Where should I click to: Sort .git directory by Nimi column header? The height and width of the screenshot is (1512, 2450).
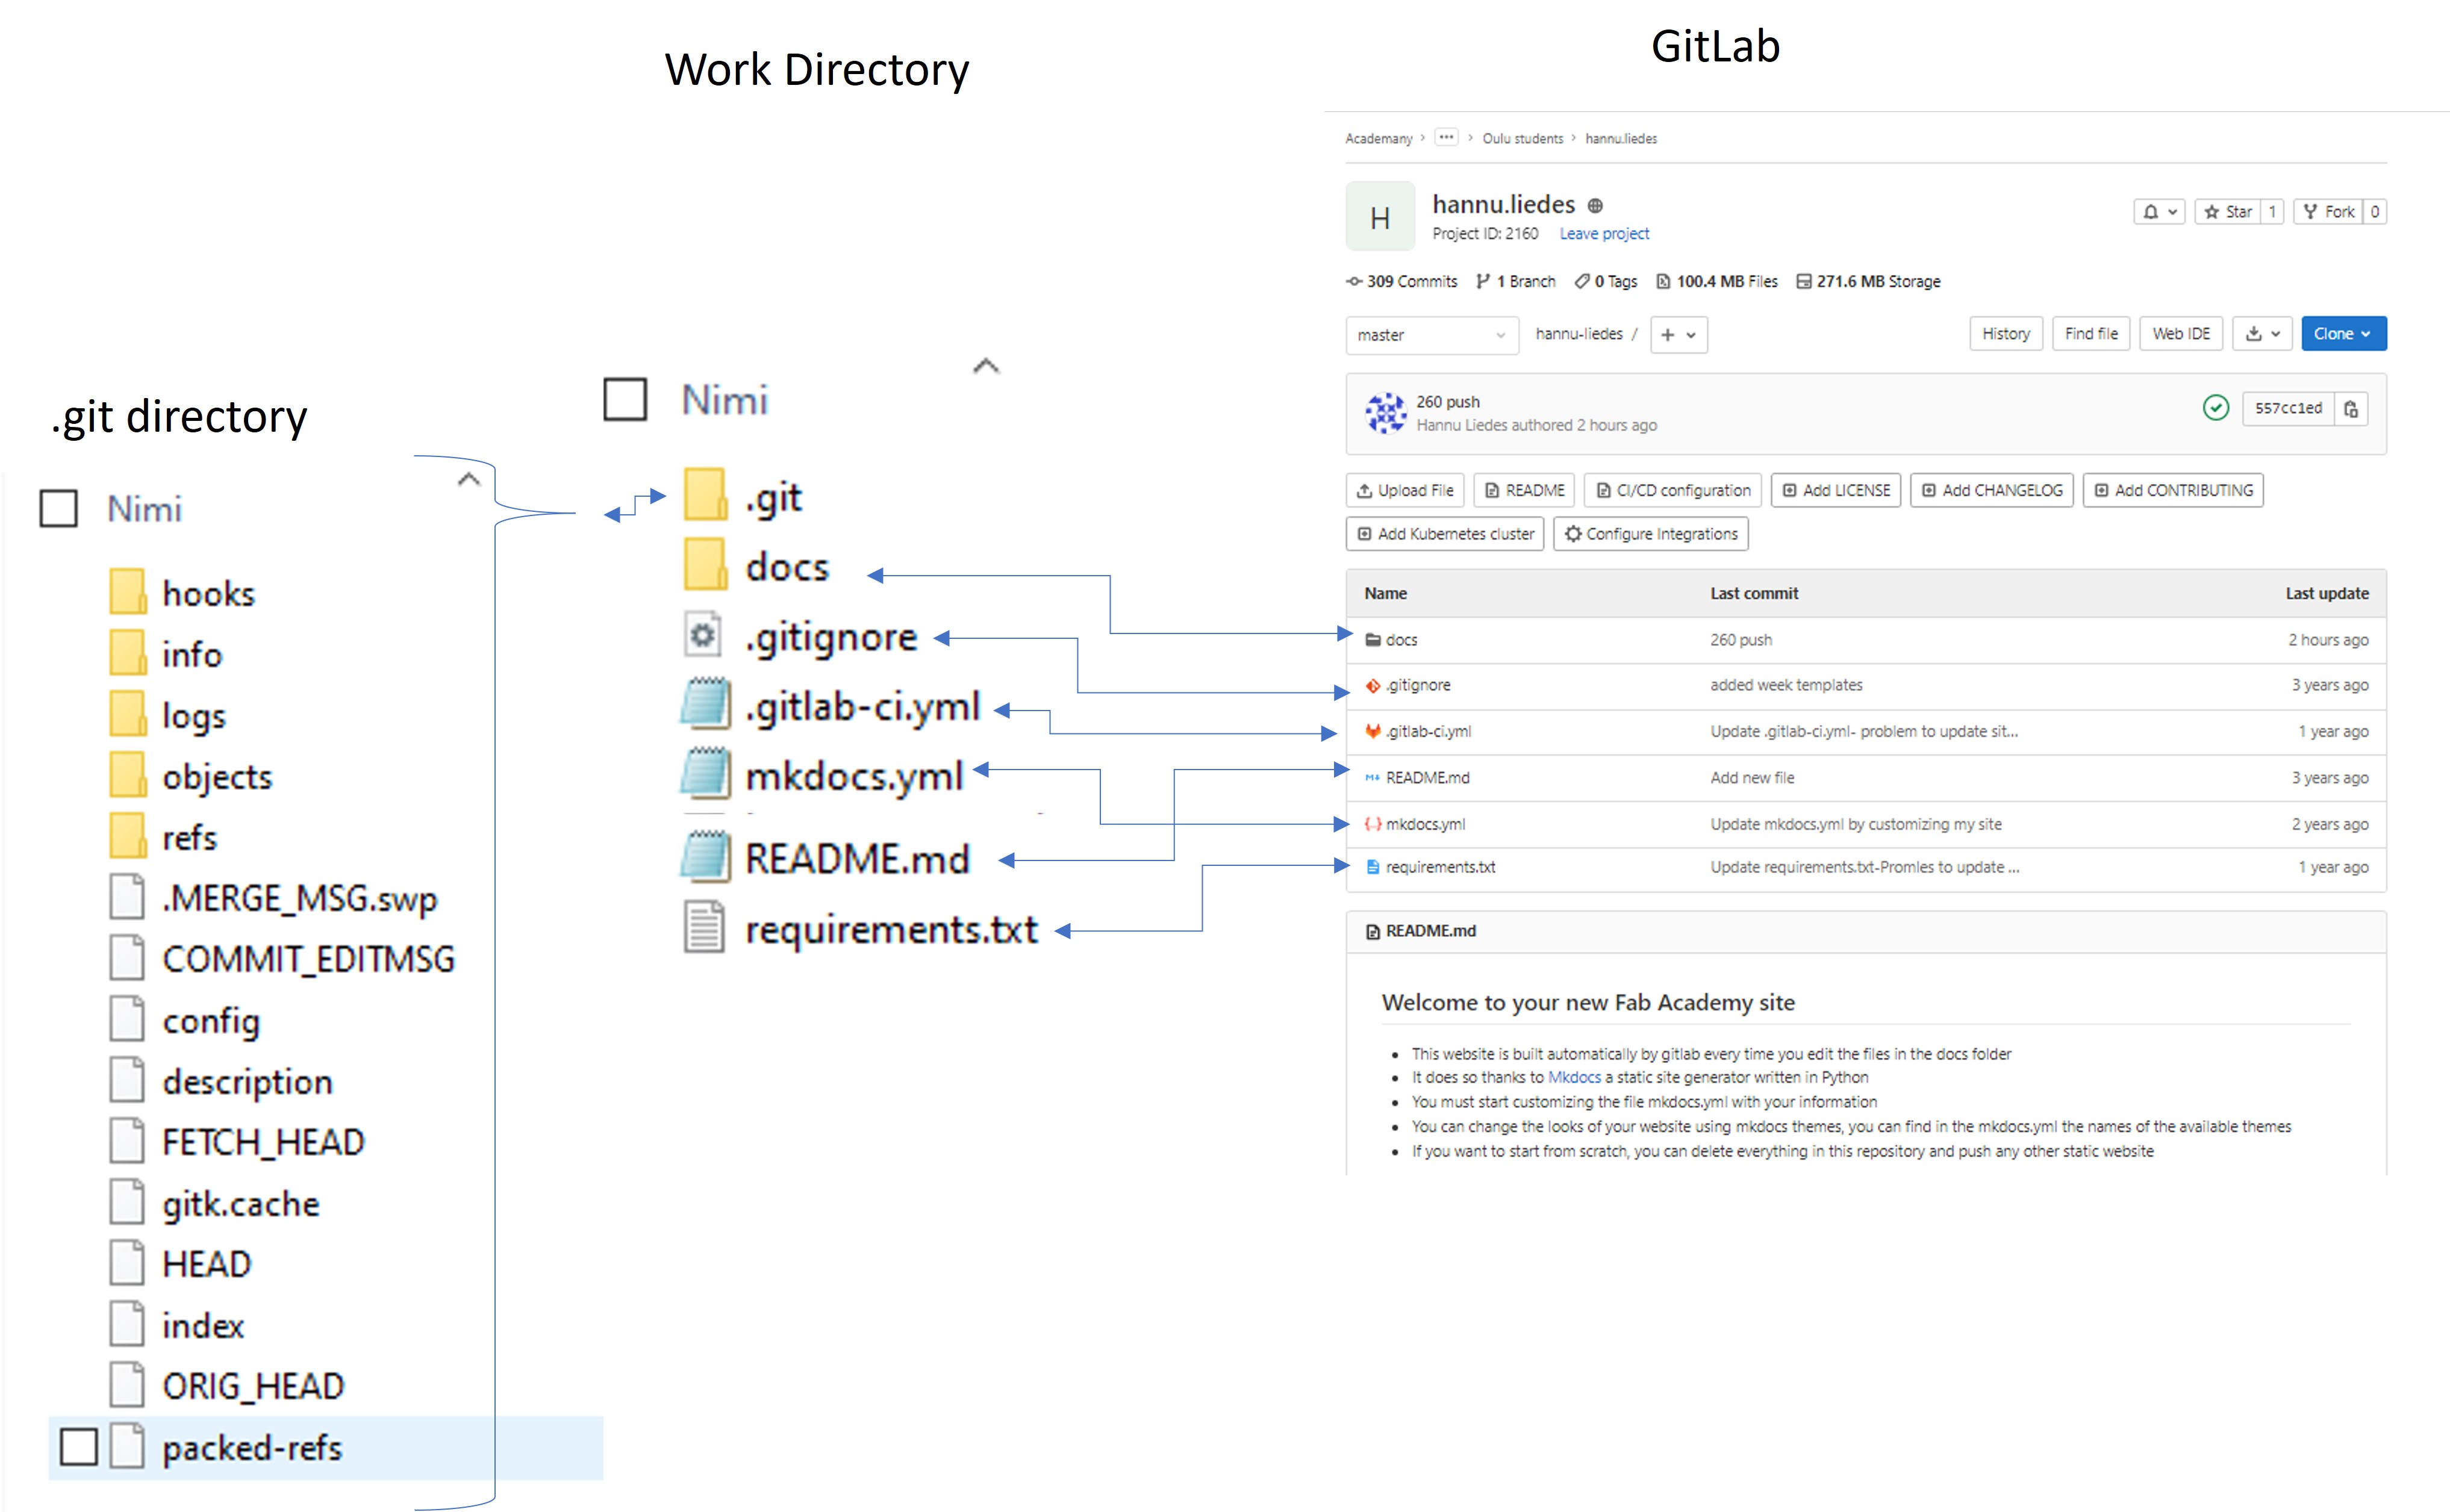pos(145,509)
